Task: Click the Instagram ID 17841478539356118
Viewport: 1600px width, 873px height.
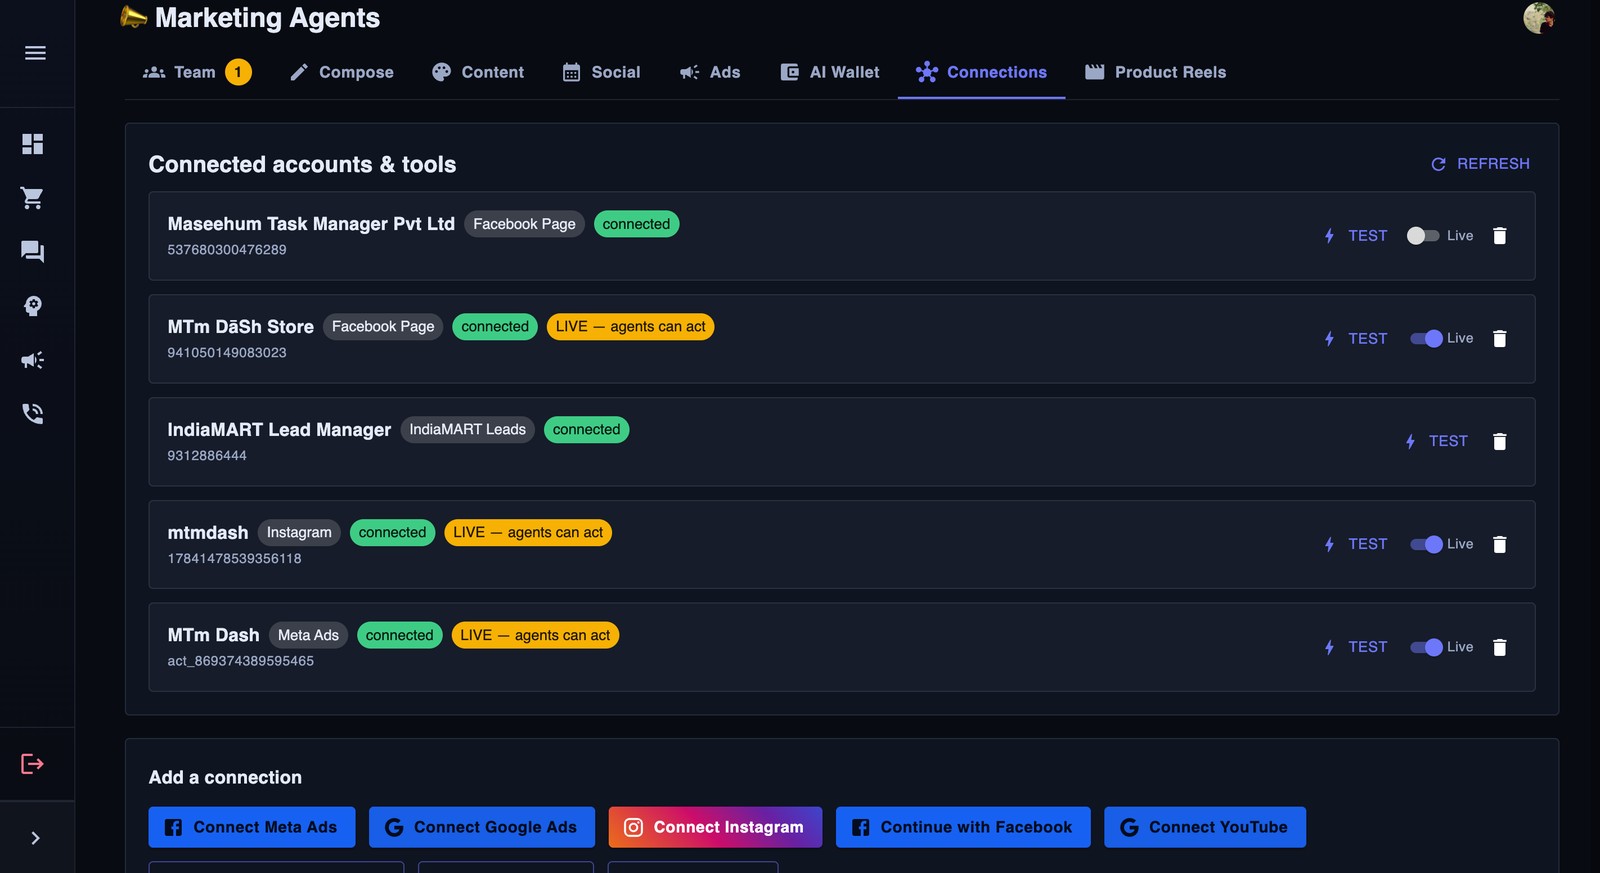Action: pyautogui.click(x=234, y=559)
